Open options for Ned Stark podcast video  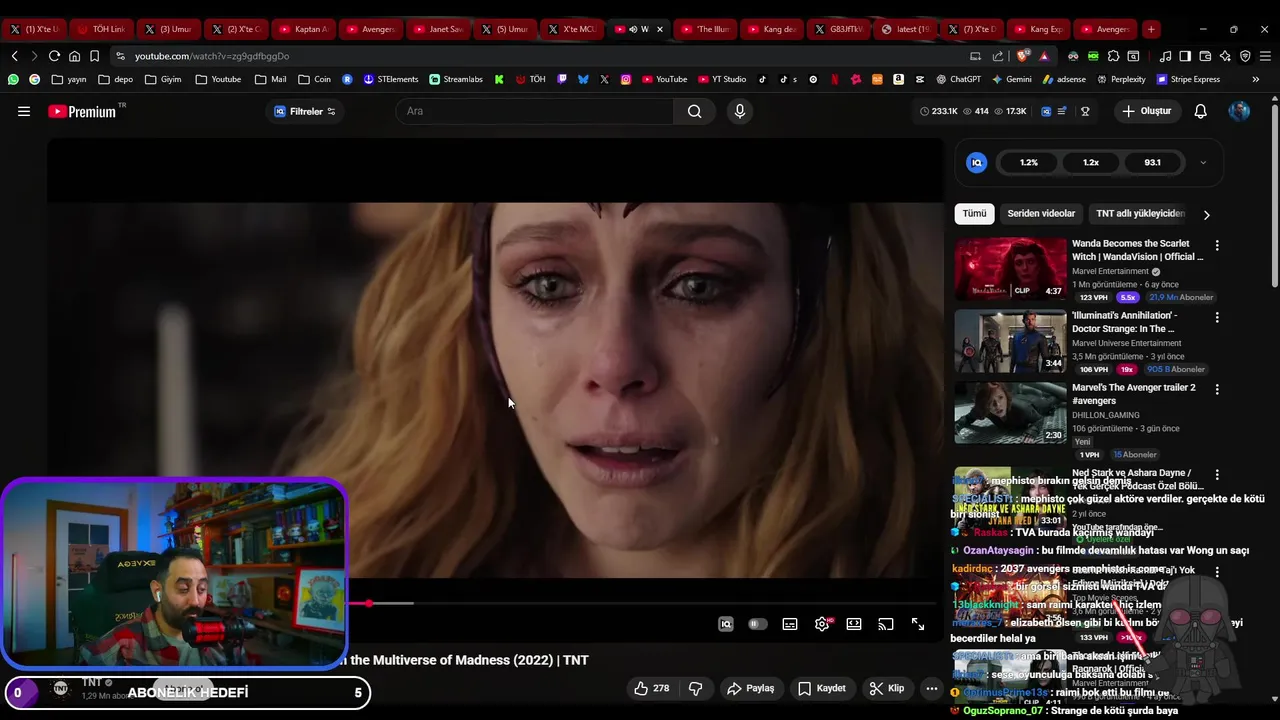(1217, 474)
